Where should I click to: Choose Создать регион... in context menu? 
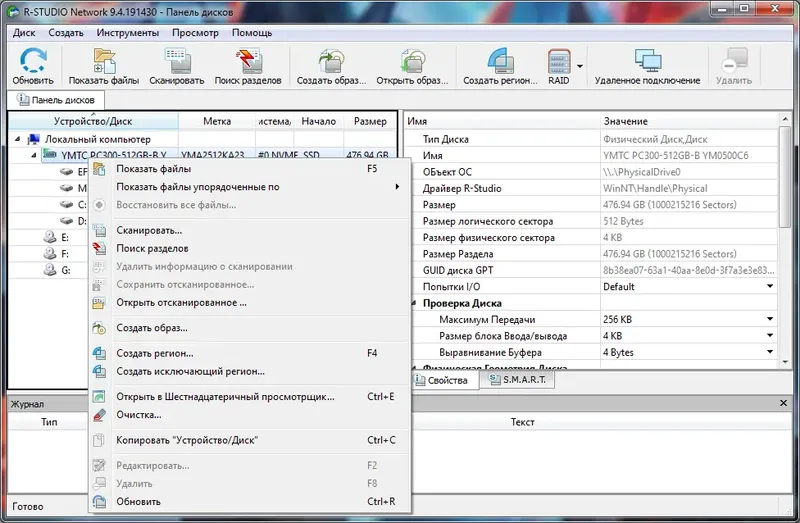[249, 353]
